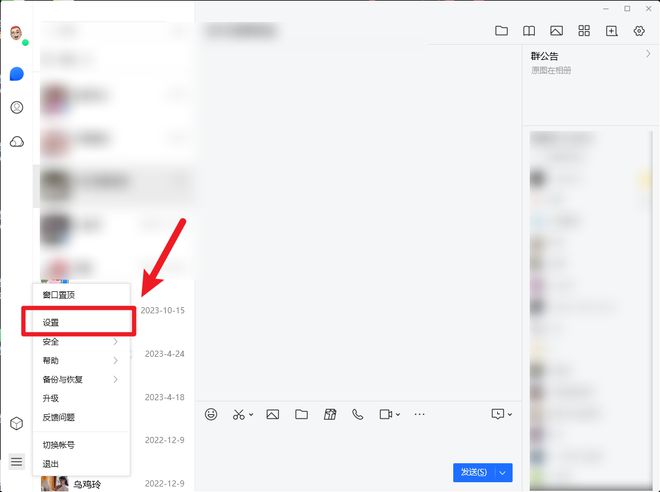This screenshot has width=660, height=492.
Task: Open message history icon
Action: pos(498,414)
